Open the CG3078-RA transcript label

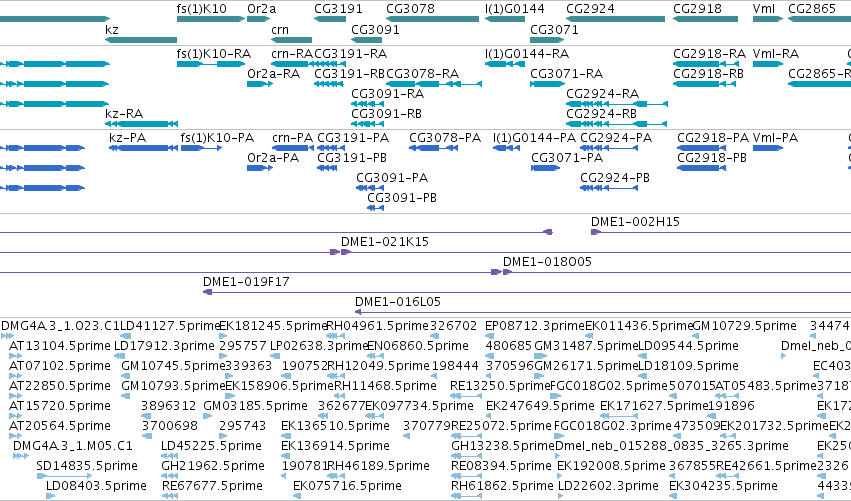422,73
